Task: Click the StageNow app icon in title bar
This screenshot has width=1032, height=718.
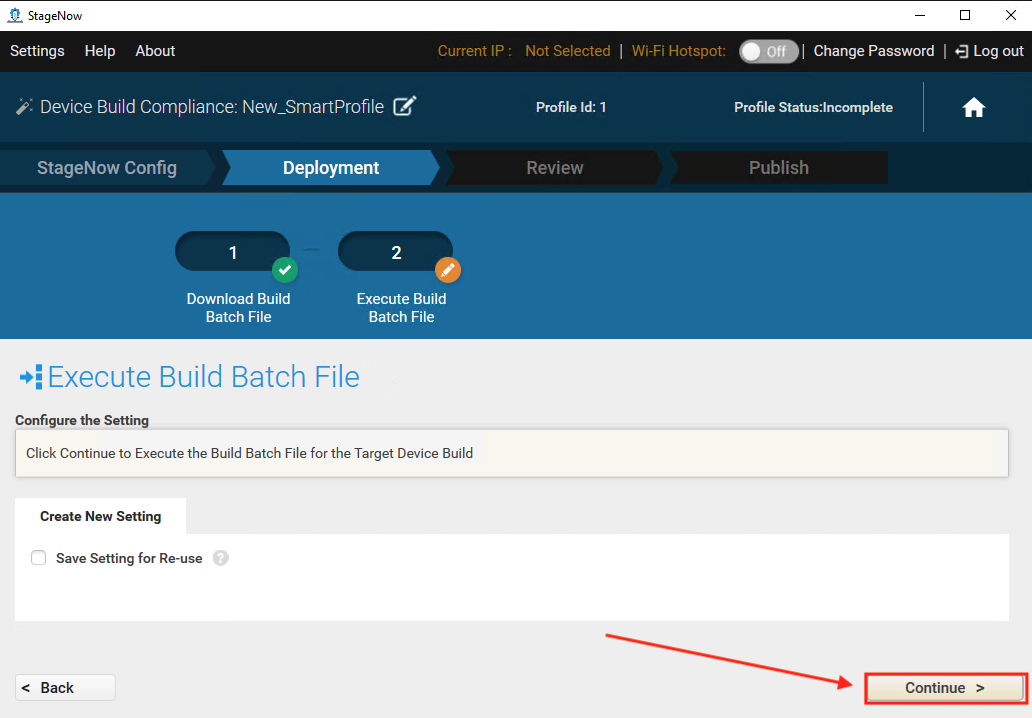Action: point(14,15)
